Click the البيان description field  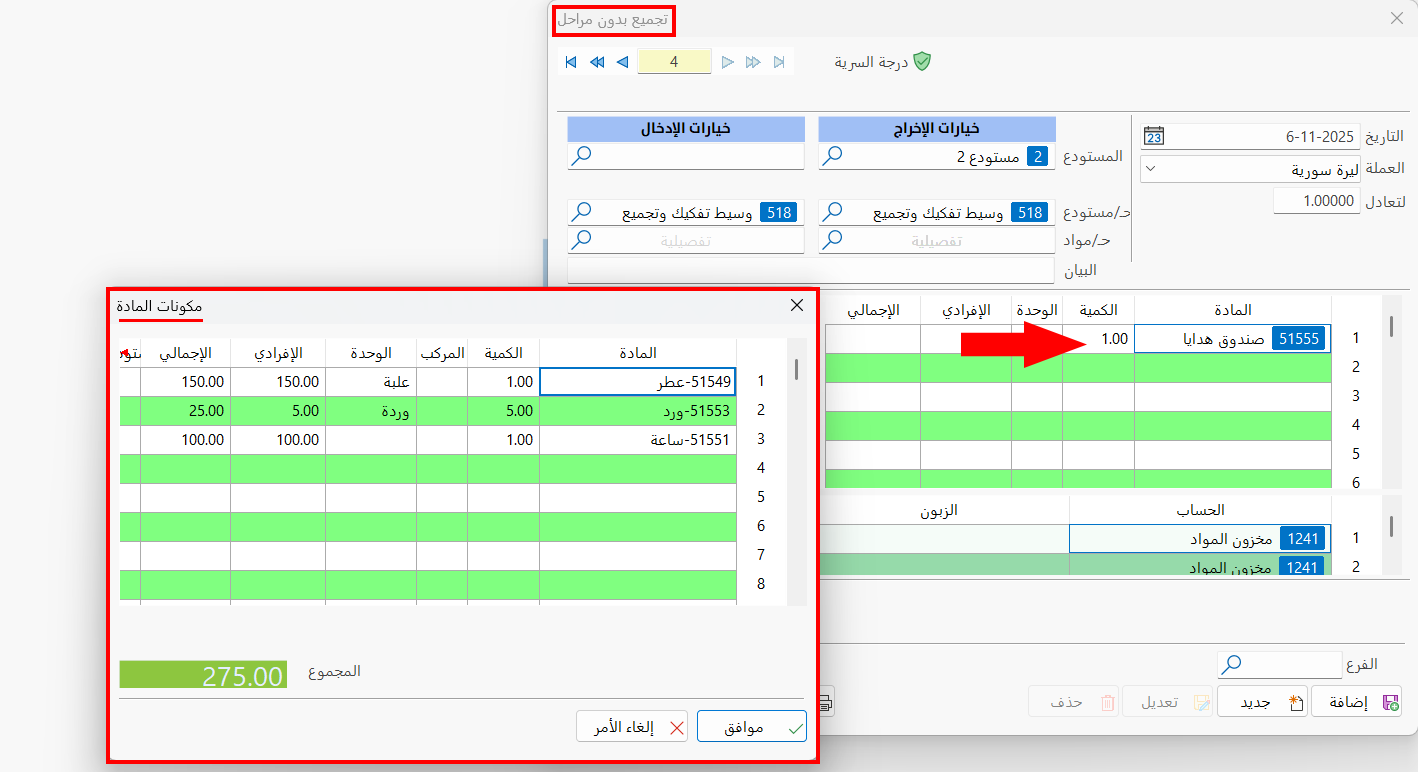click(x=811, y=270)
